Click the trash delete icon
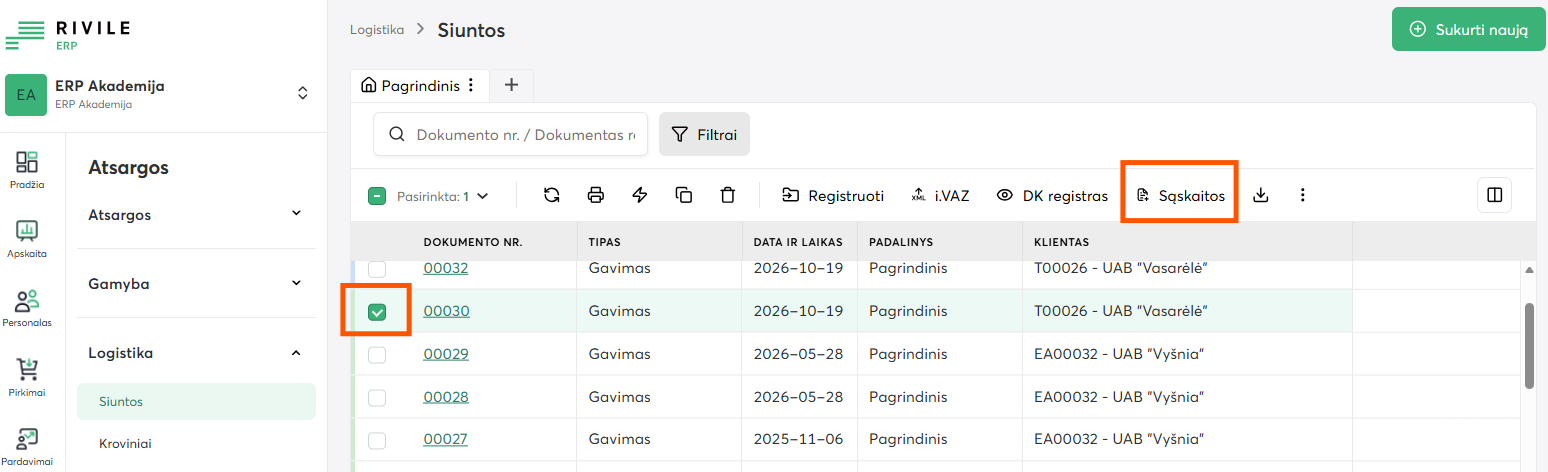This screenshot has width=1548, height=472. pyautogui.click(x=728, y=195)
